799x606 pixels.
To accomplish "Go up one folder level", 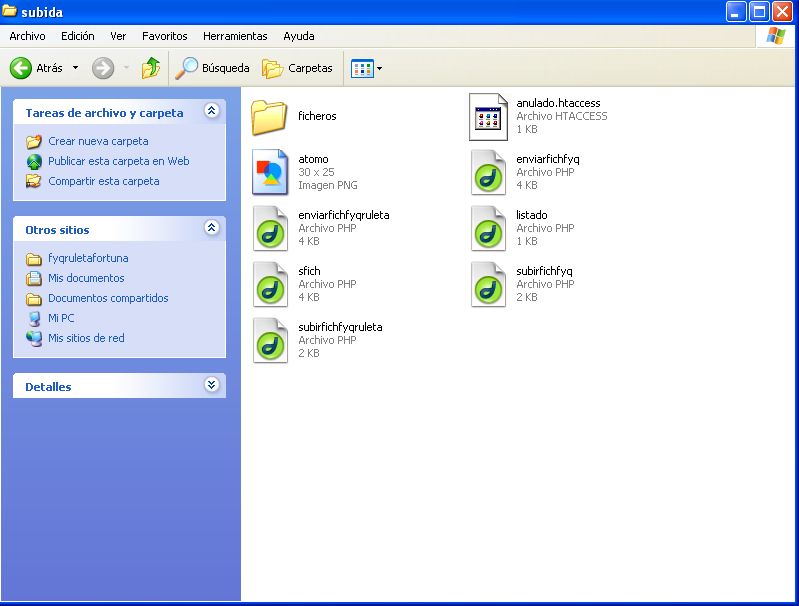I will 151,68.
